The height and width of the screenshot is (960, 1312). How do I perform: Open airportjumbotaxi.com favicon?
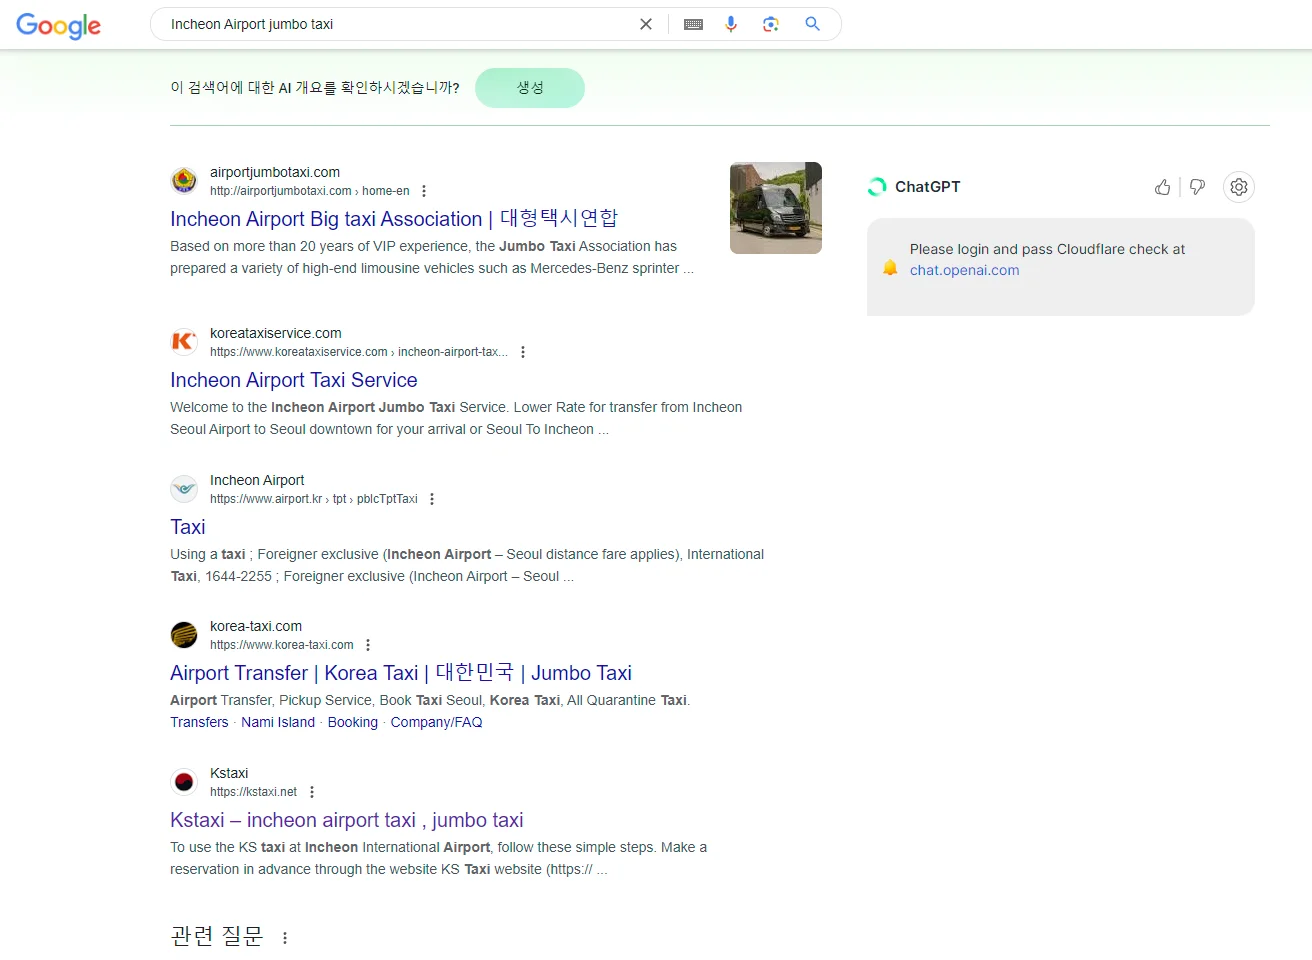184,181
